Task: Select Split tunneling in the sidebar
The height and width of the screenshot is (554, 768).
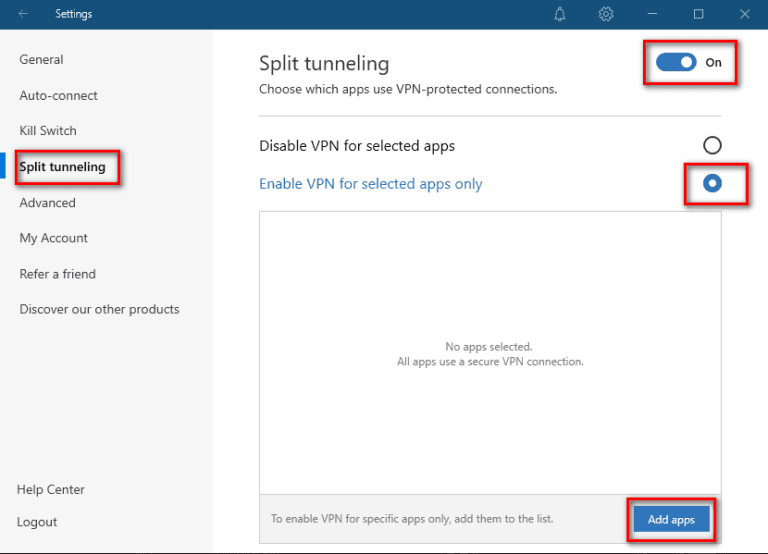Action: tap(62, 167)
